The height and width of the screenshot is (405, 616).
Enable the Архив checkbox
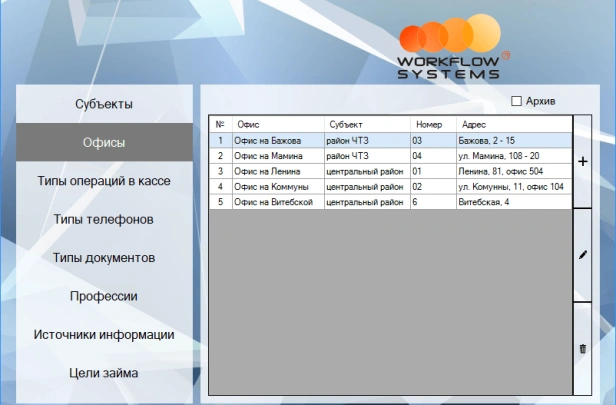point(517,101)
